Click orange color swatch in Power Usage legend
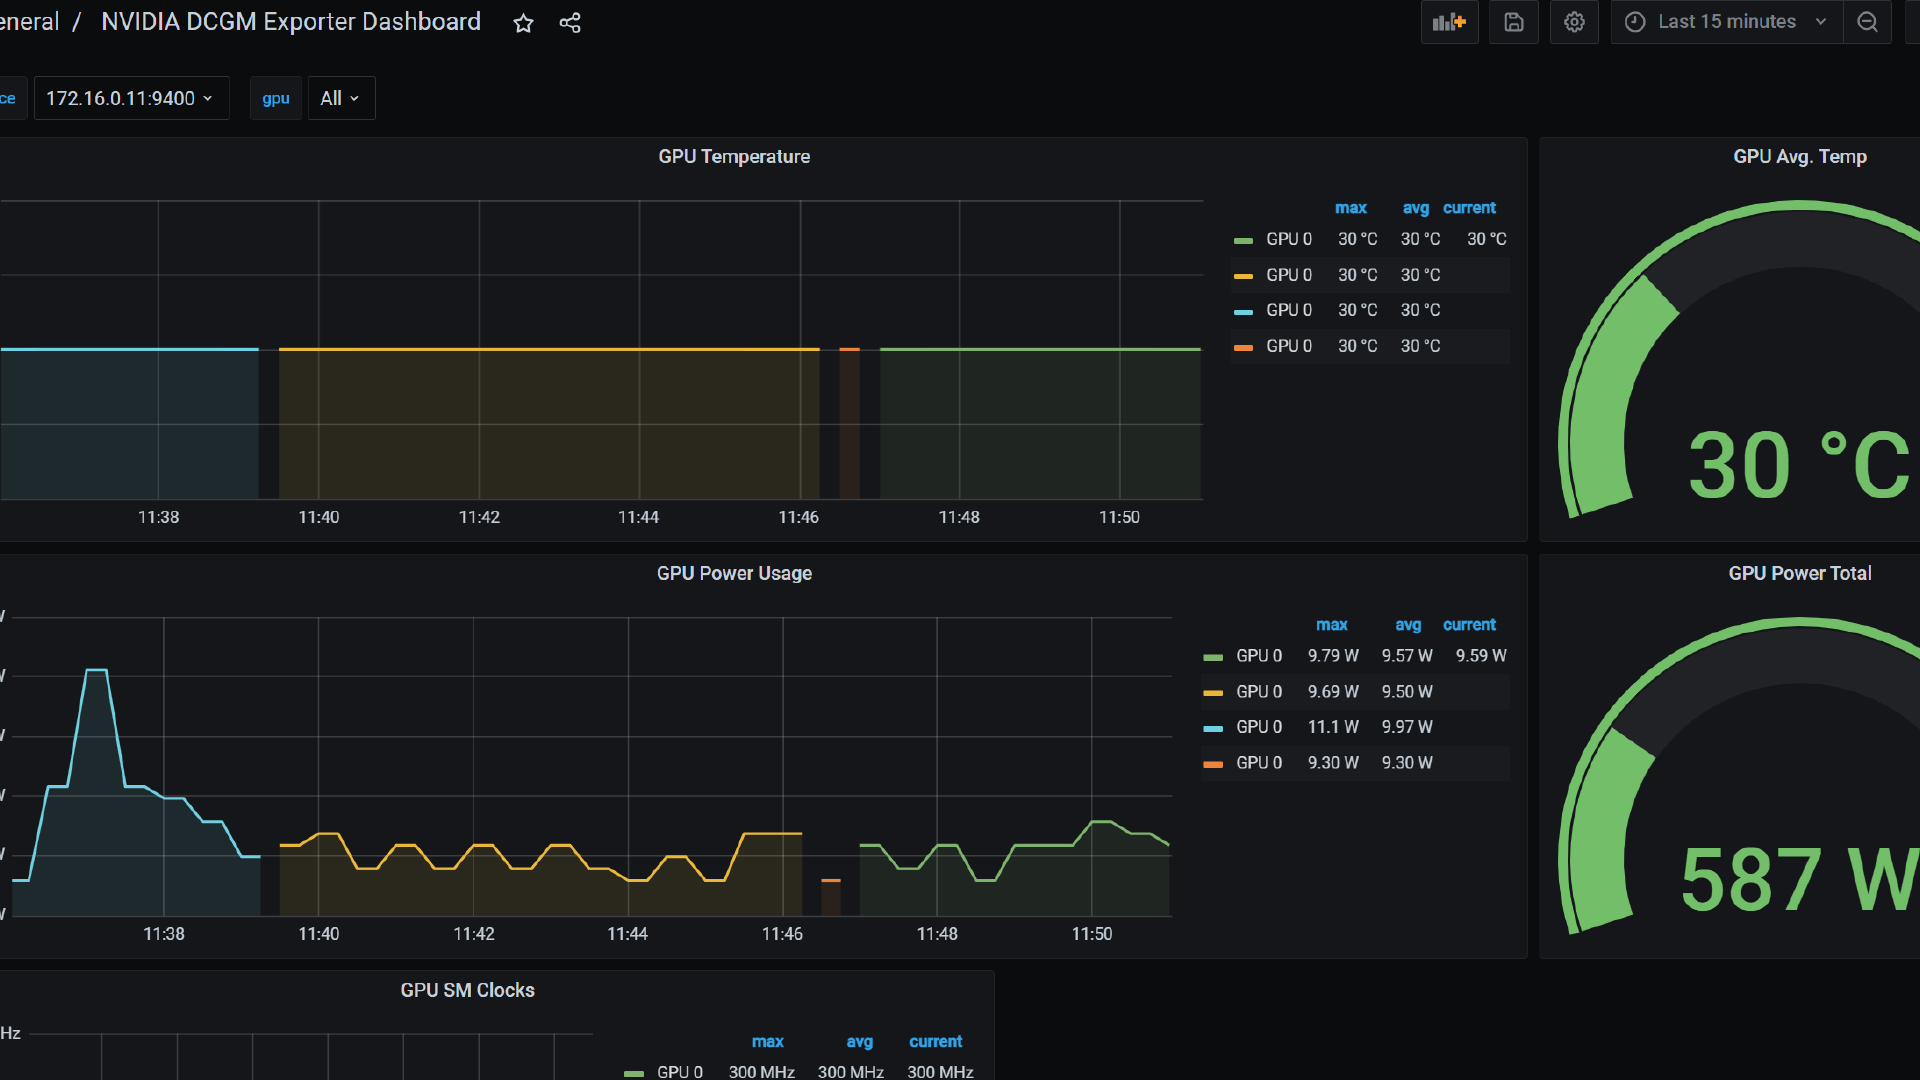Image resolution: width=1920 pixels, height=1080 pixels. 1213,764
